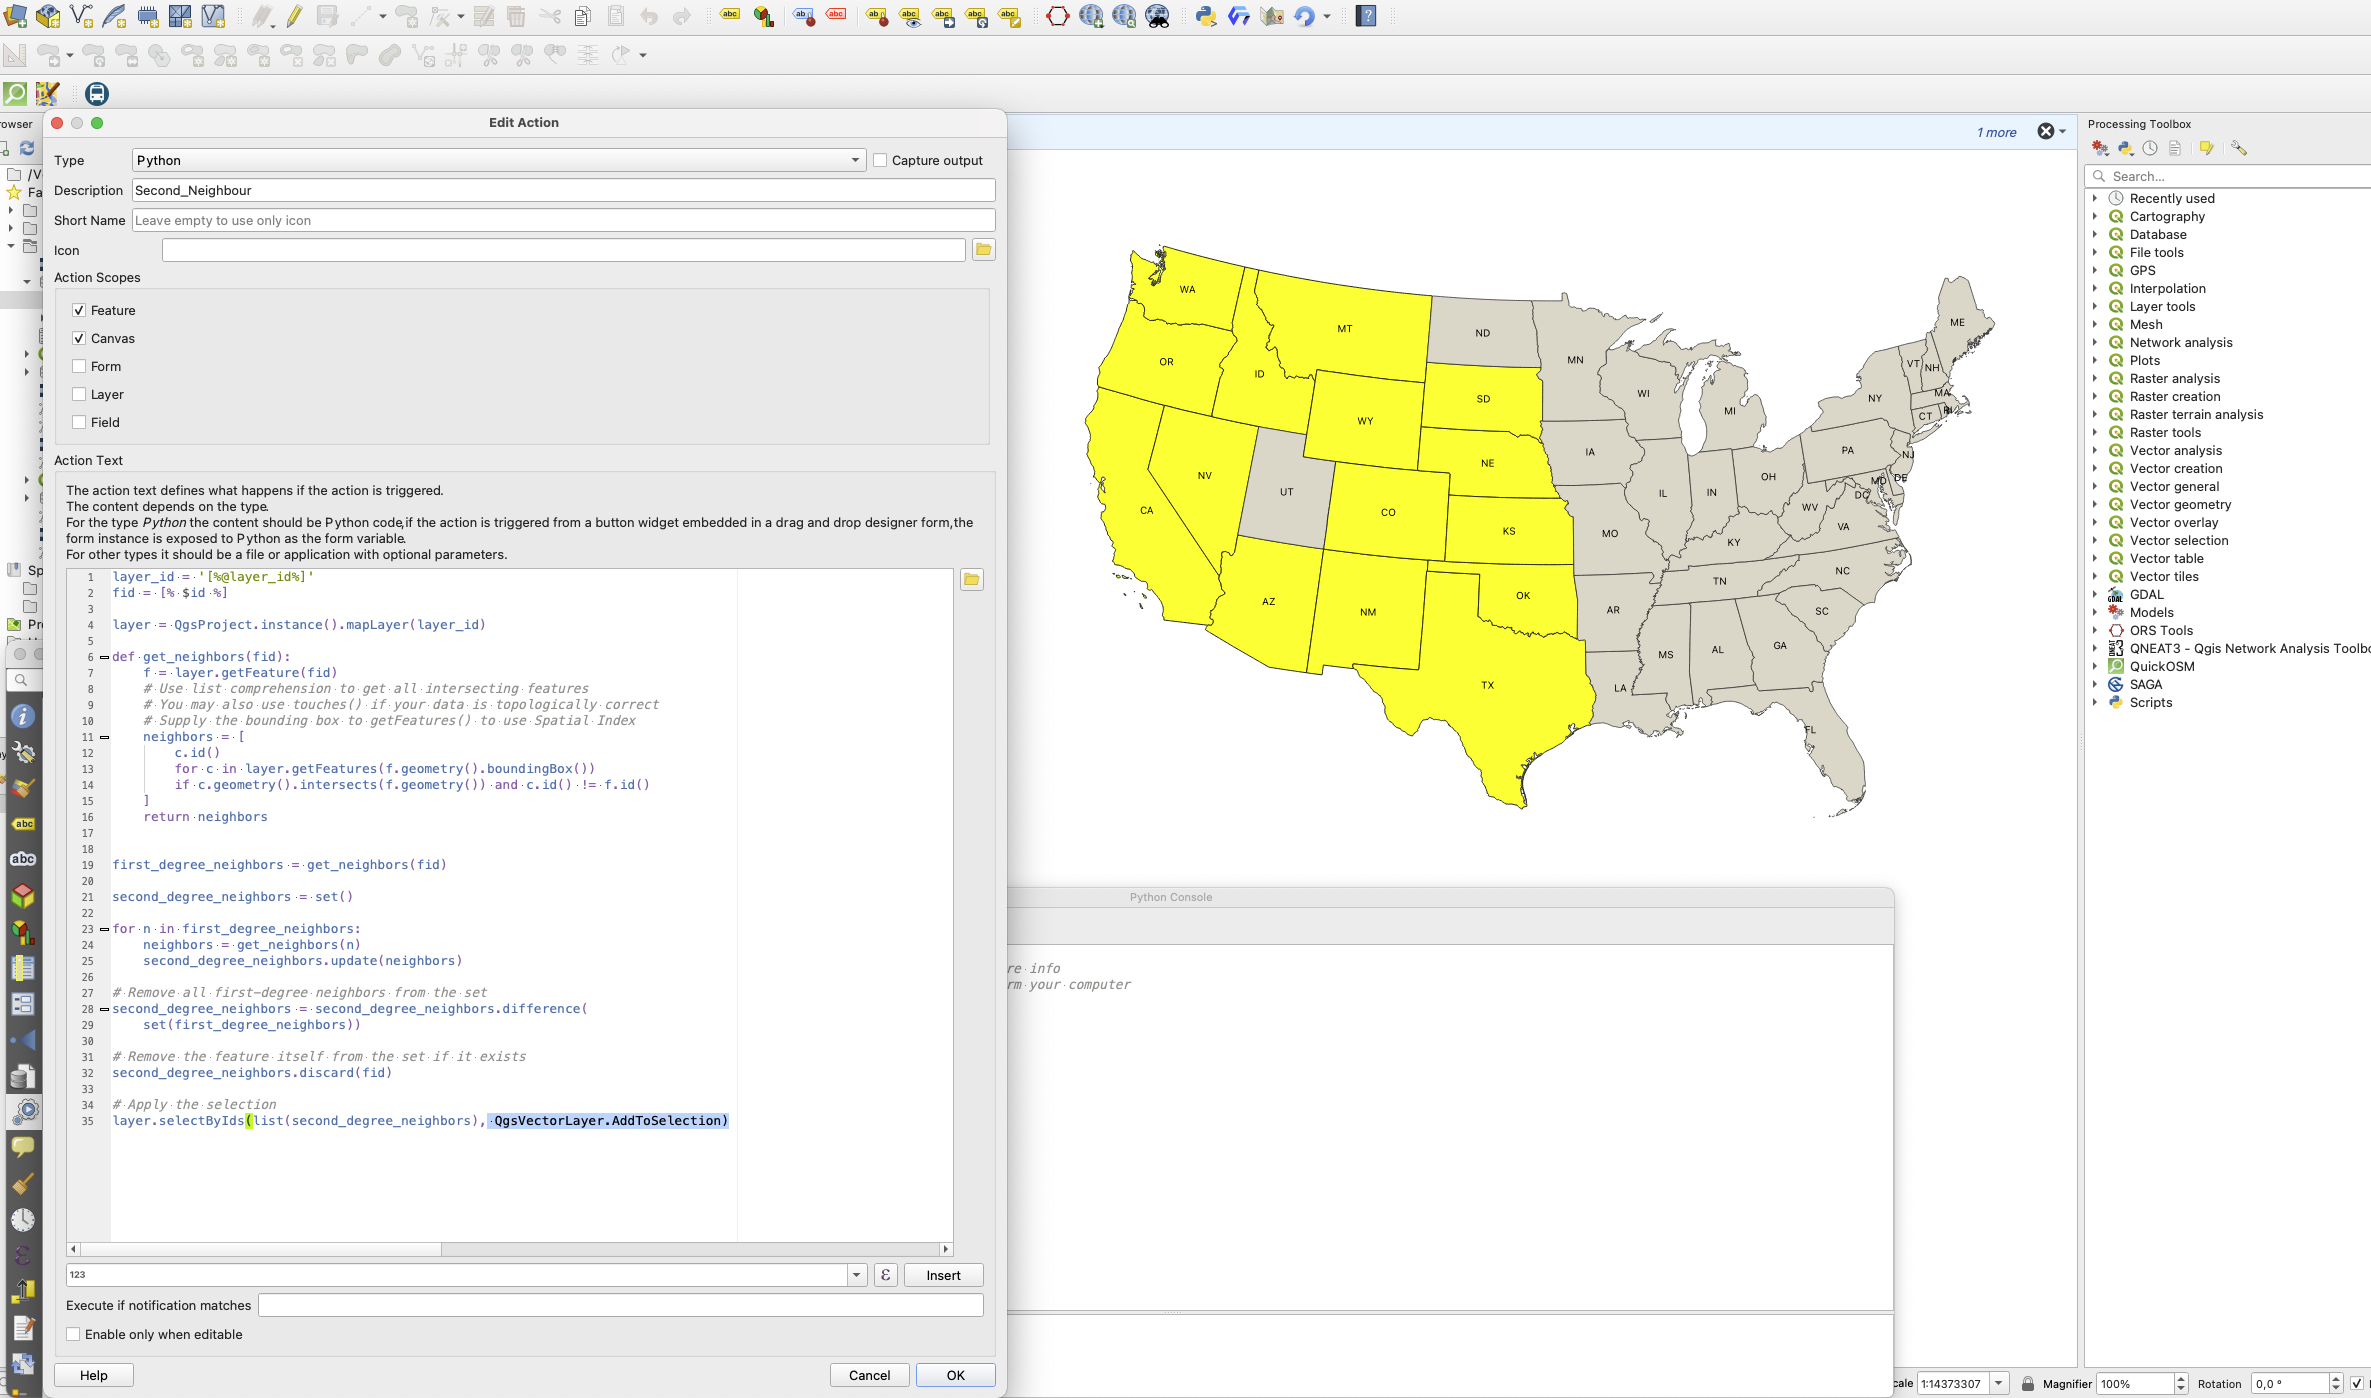
Task: Expand the Raster tools toolbox group
Action: pos(2095,433)
